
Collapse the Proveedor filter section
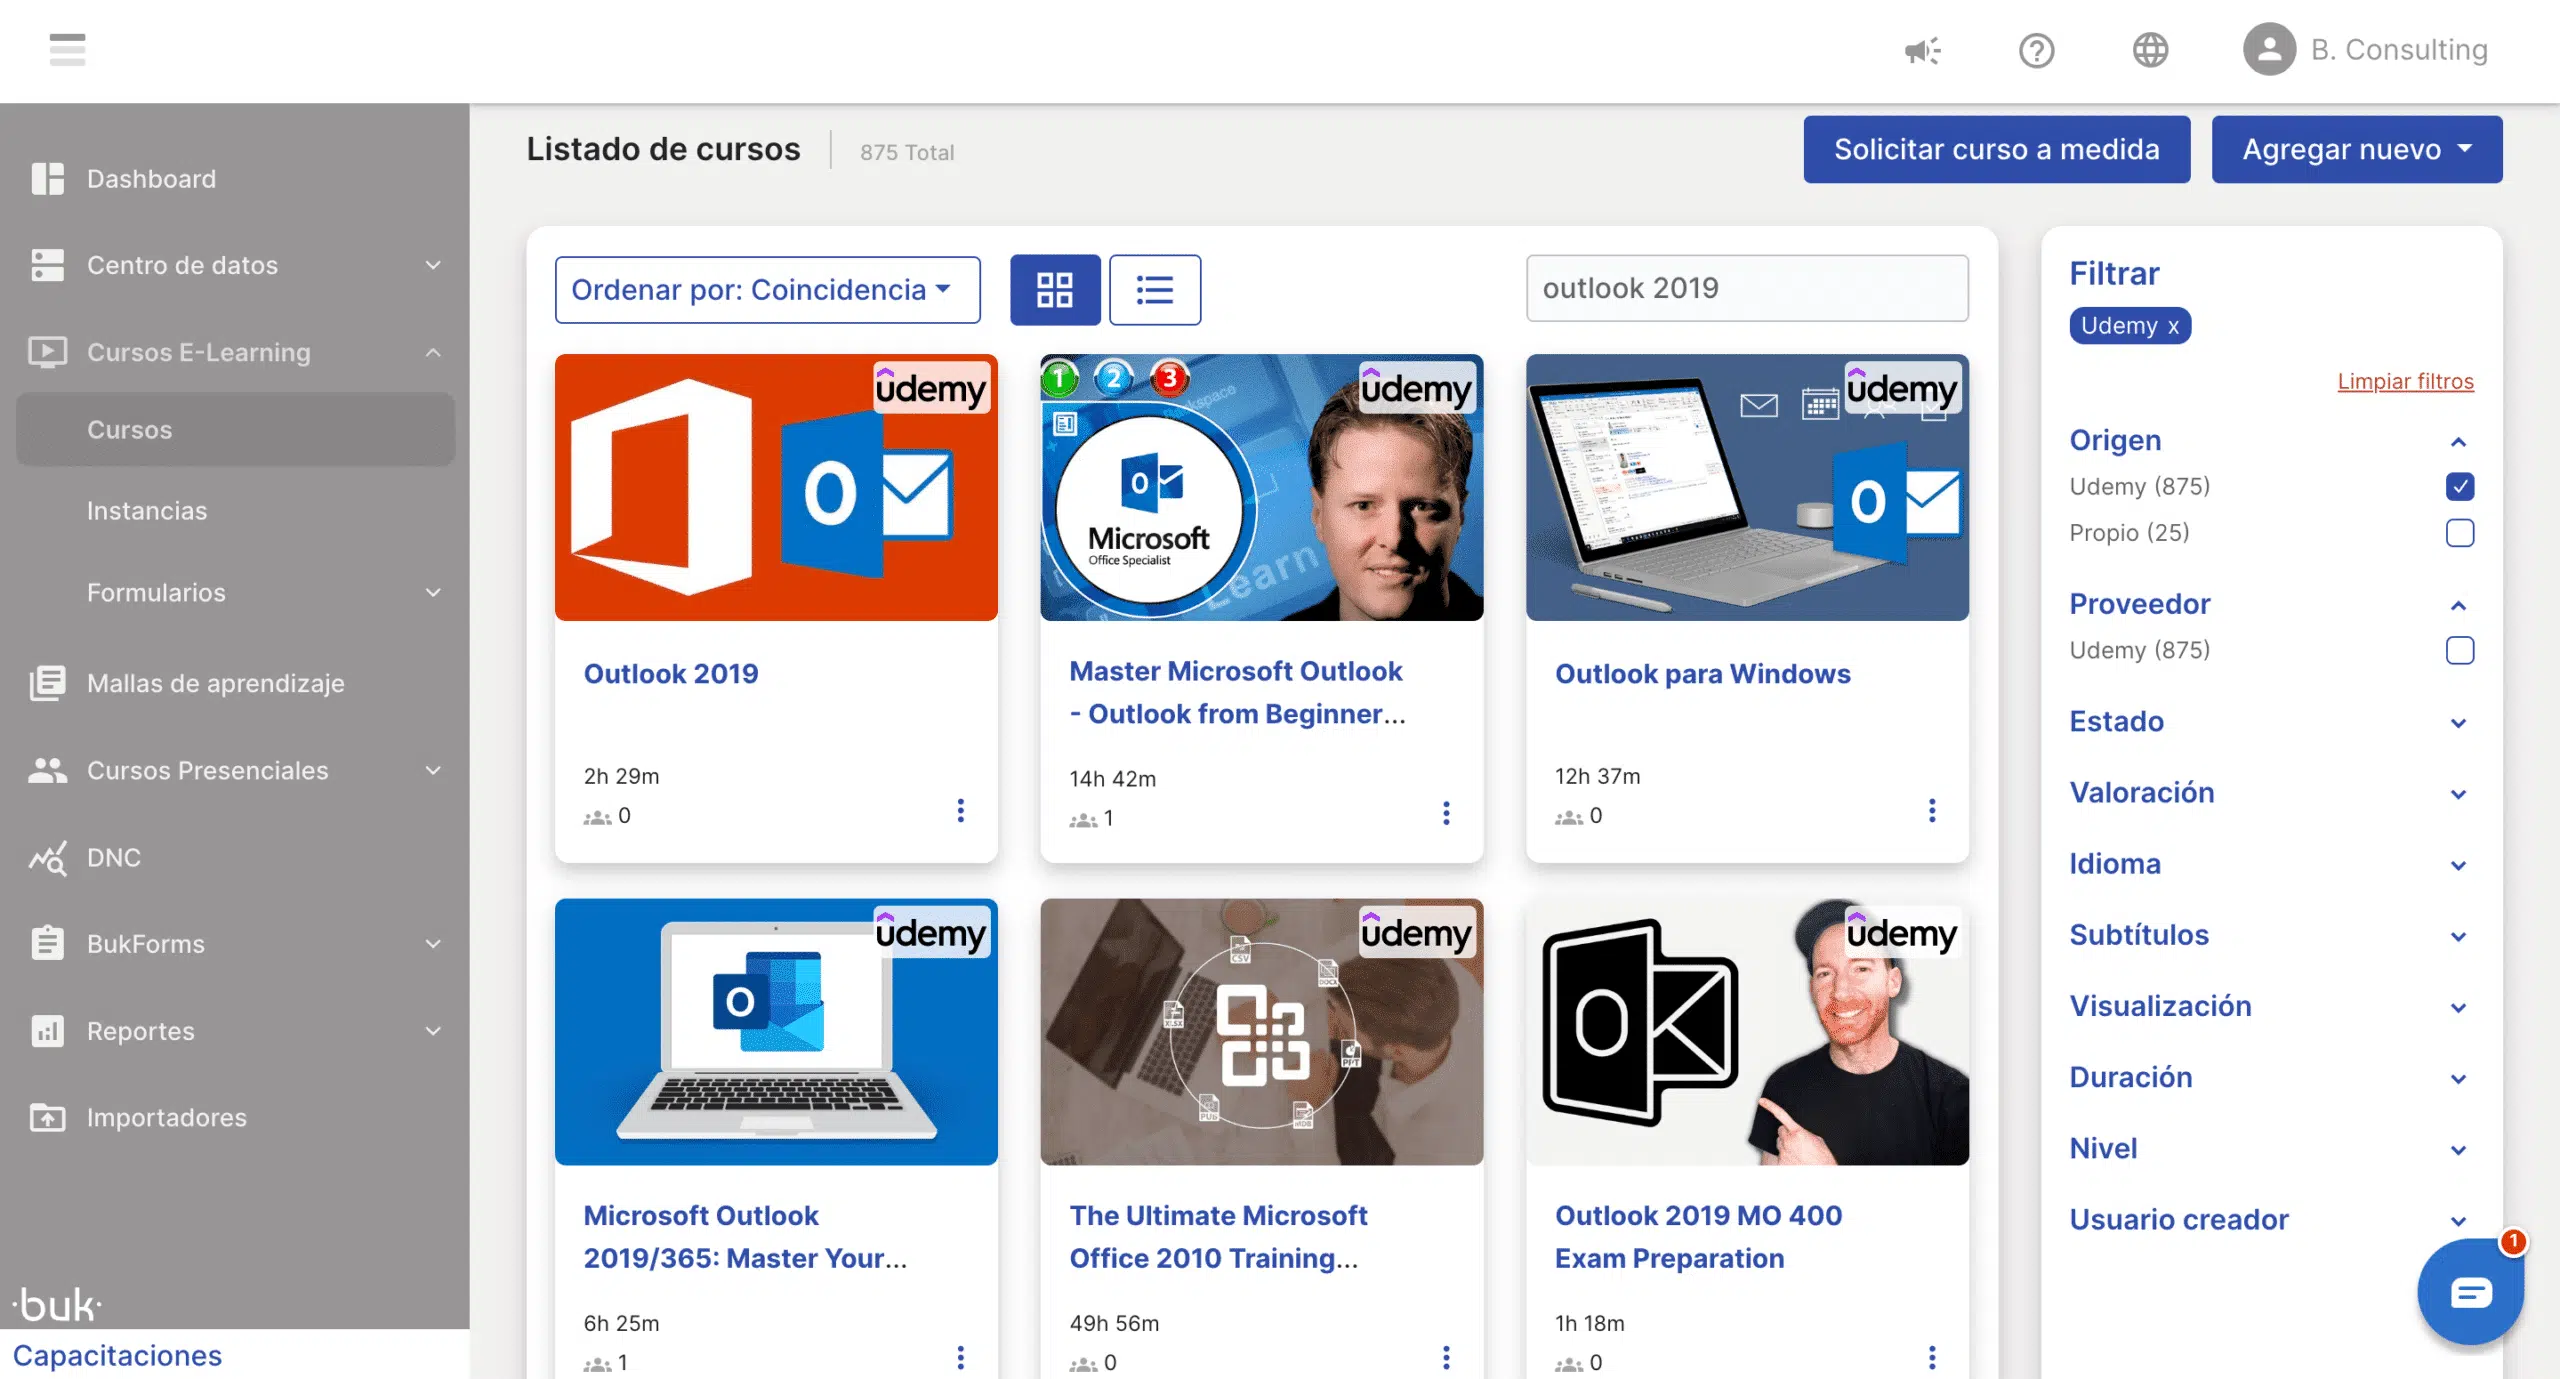2459,605
